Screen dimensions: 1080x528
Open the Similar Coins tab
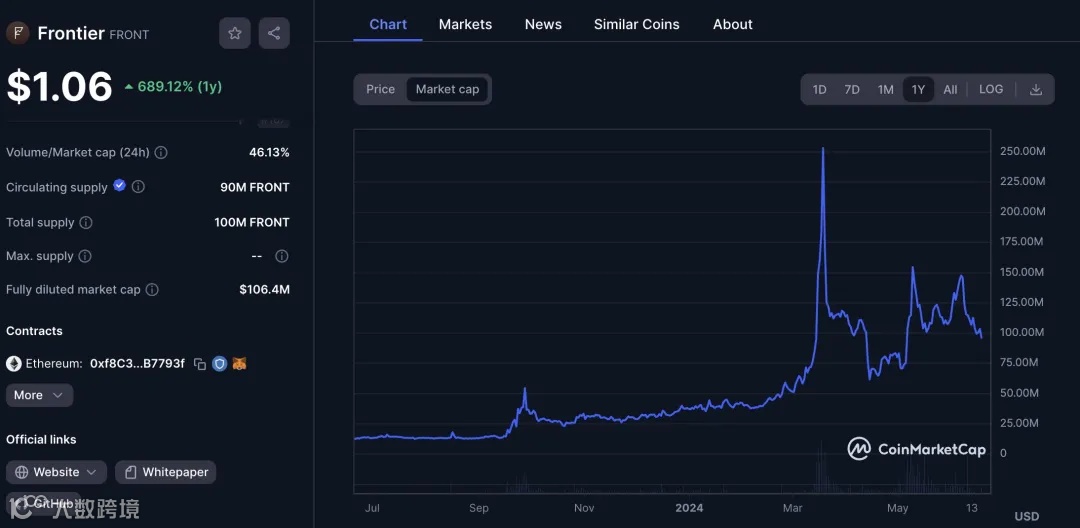coord(636,24)
